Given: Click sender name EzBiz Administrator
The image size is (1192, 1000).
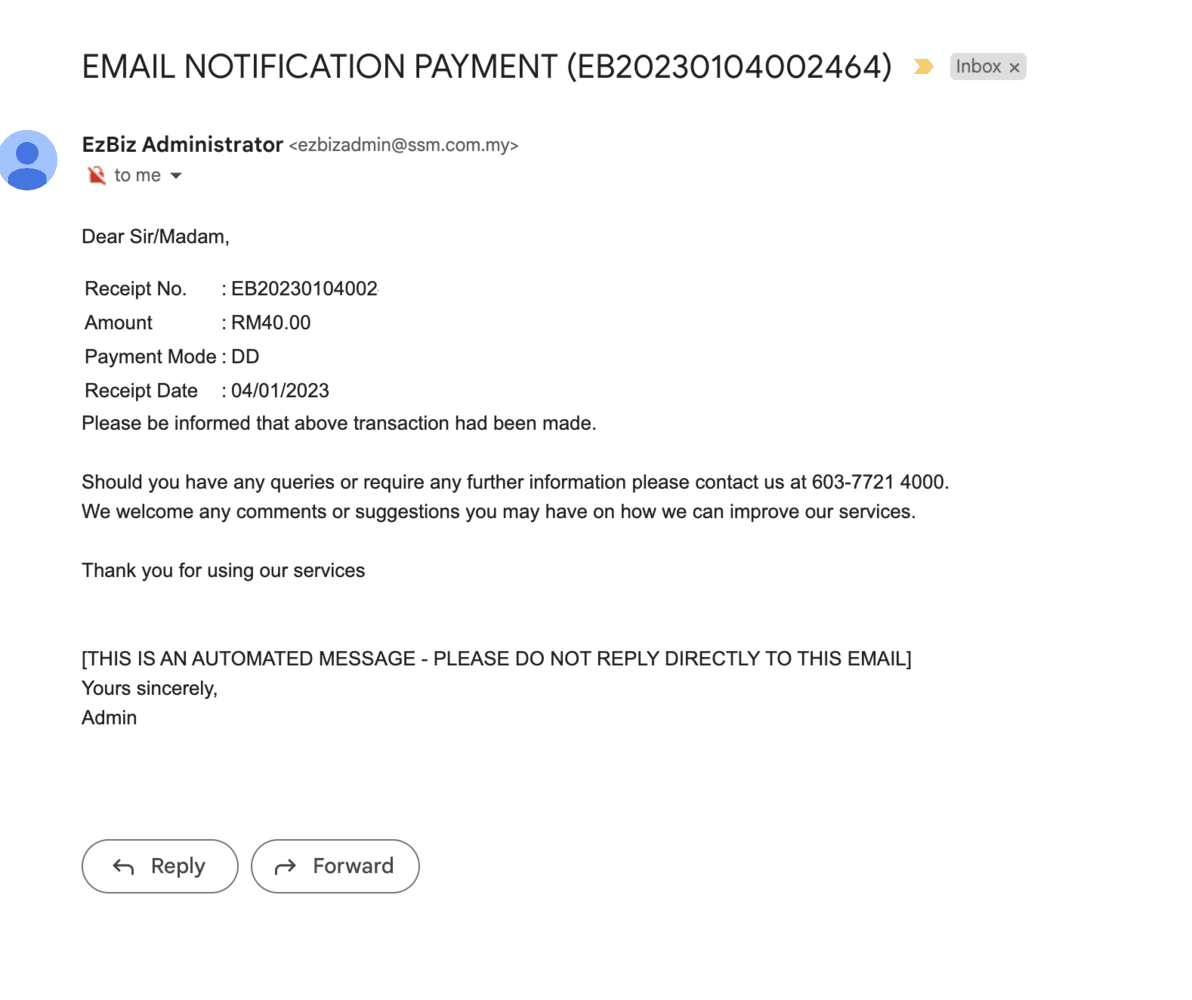Looking at the screenshot, I should click(x=182, y=145).
